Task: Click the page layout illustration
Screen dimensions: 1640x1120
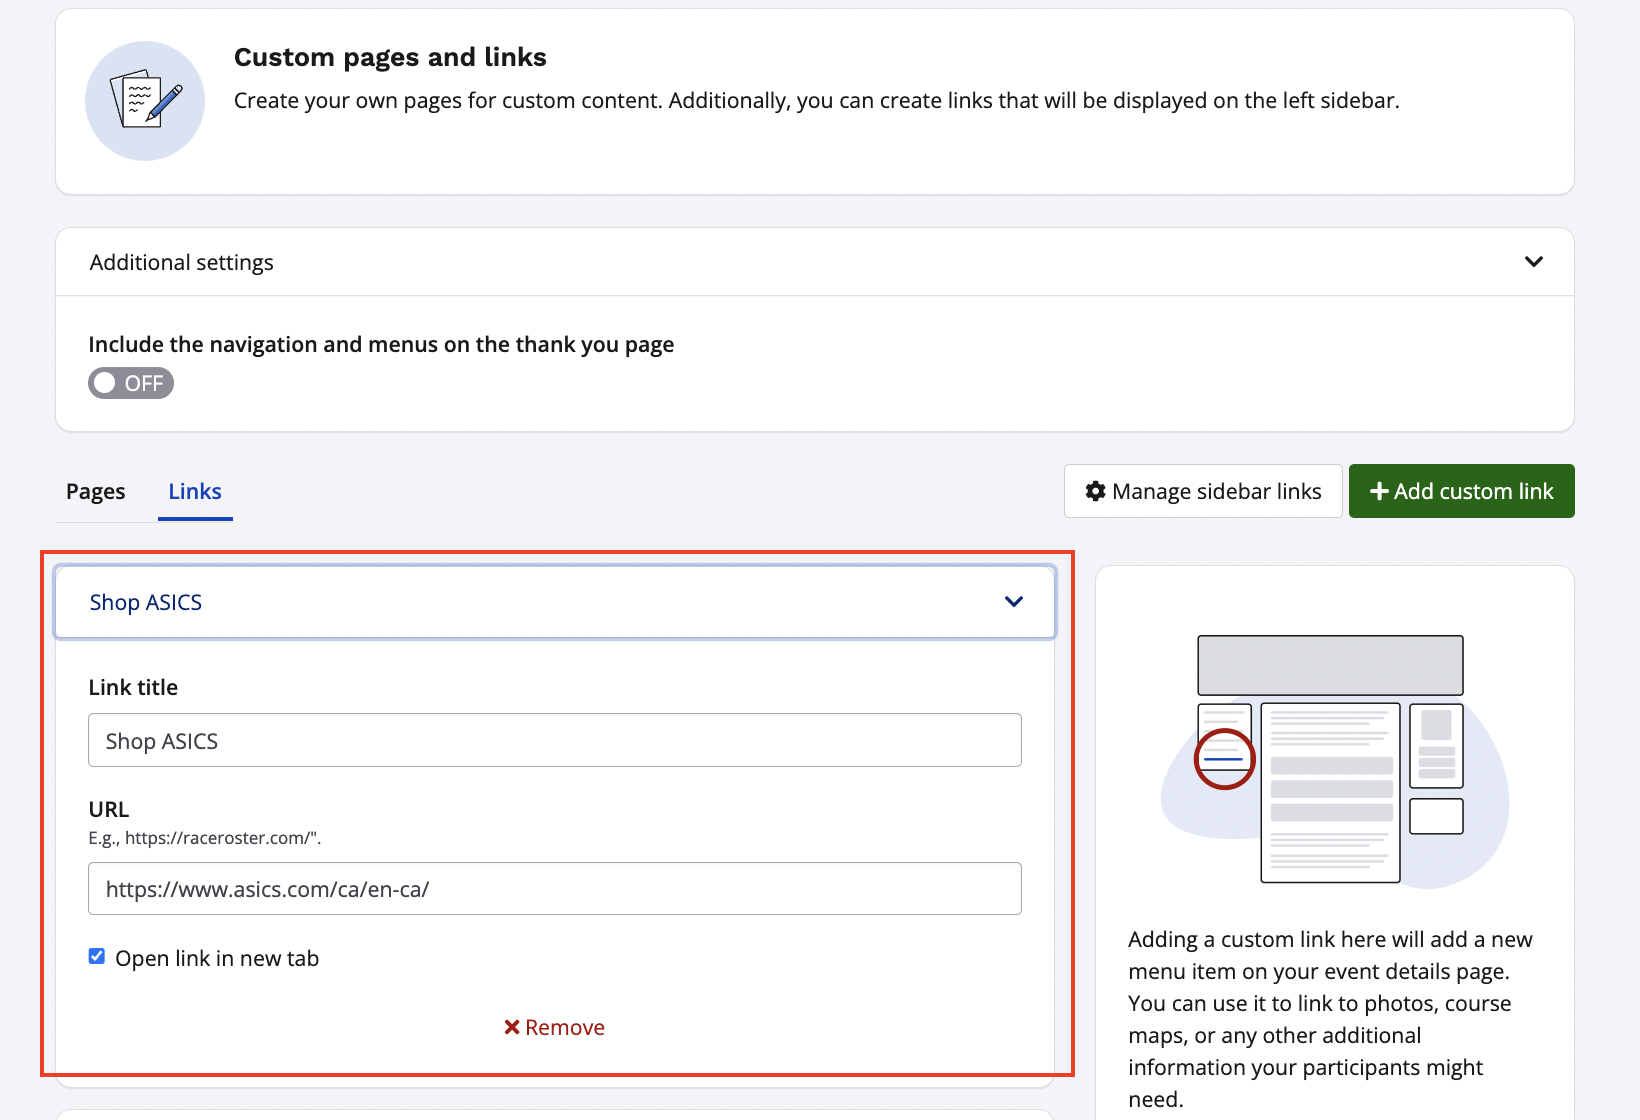Action: pyautogui.click(x=1331, y=760)
